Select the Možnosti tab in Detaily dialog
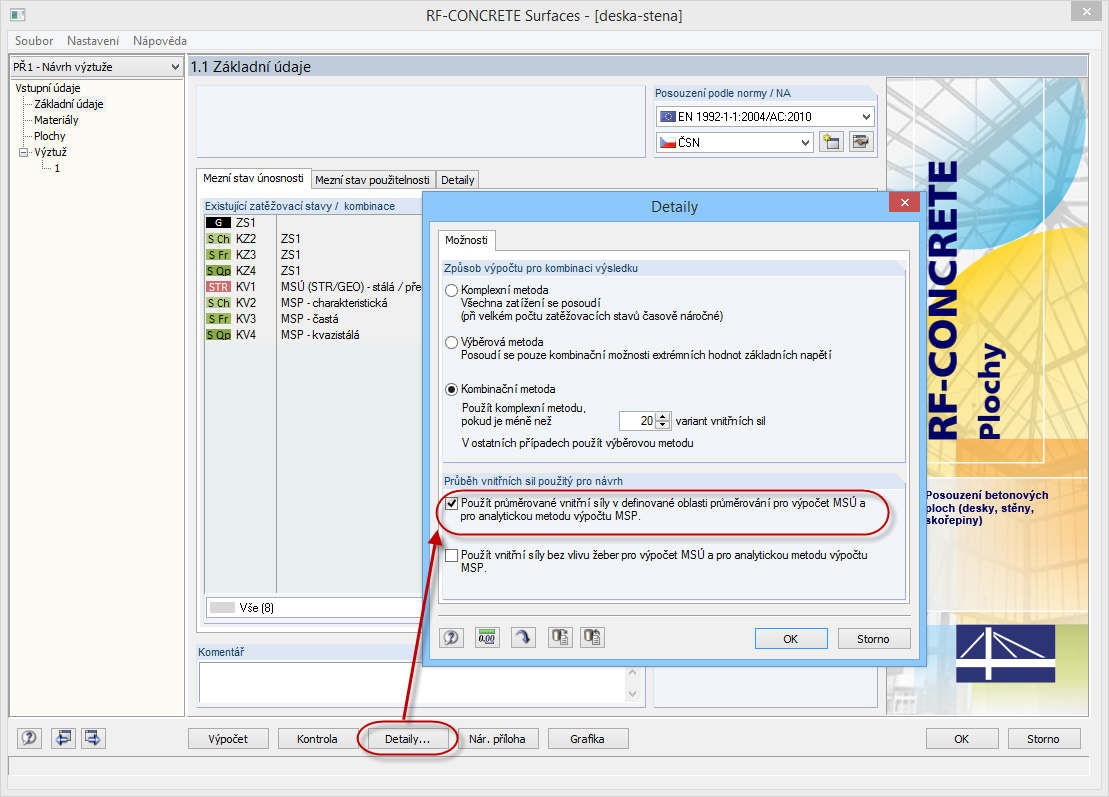The height and width of the screenshot is (797, 1109). click(x=466, y=240)
